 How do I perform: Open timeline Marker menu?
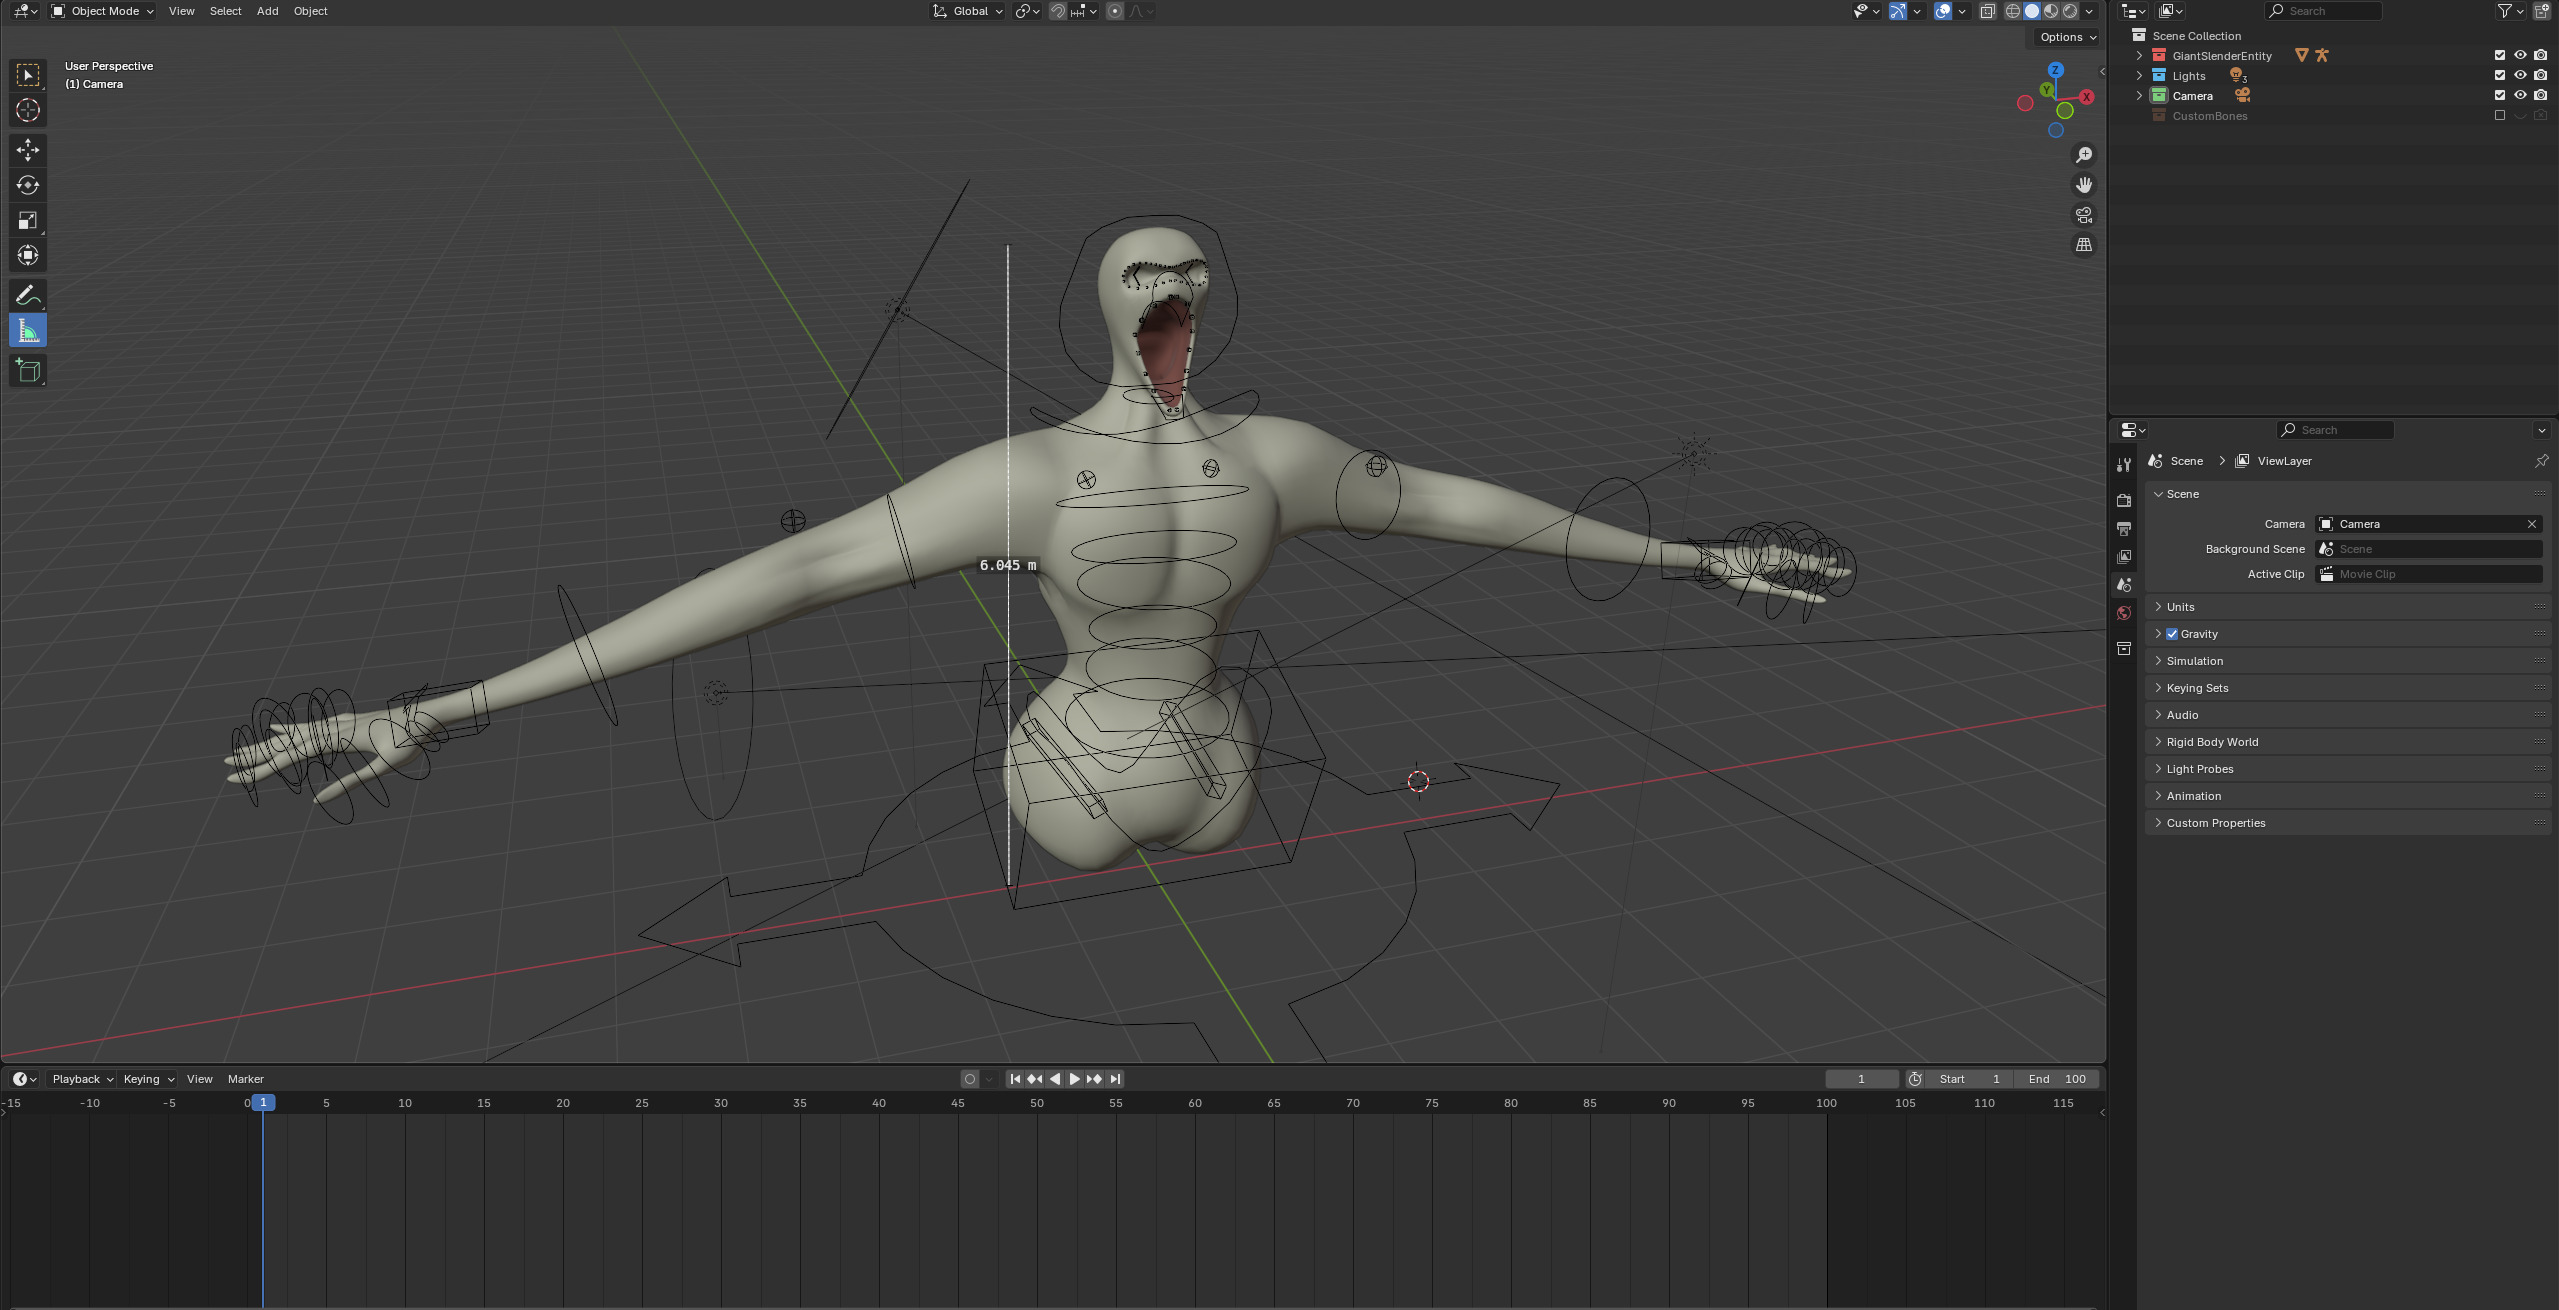[245, 1079]
